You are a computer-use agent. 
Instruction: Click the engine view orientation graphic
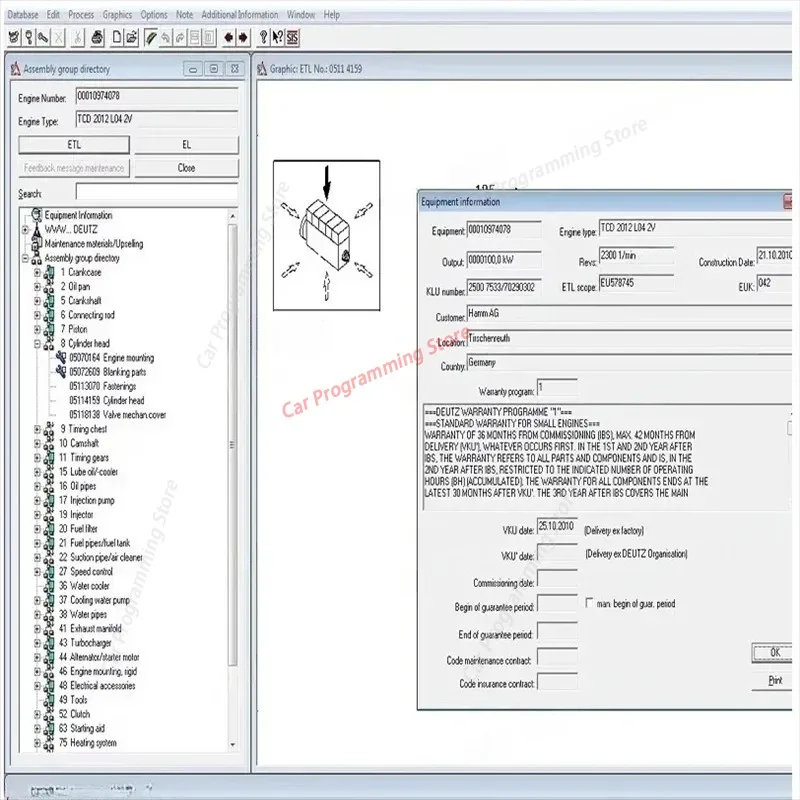(x=327, y=235)
